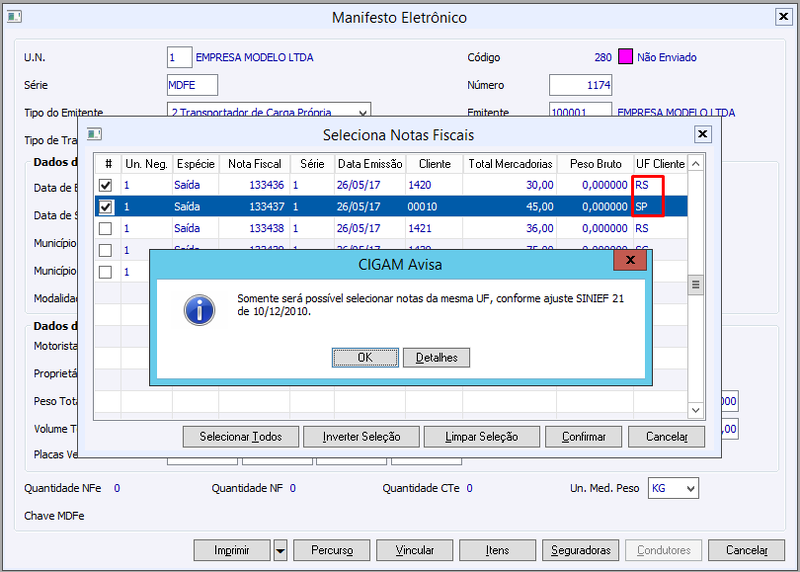Click the blue information icon in the dialog
800x572 pixels.
click(x=199, y=310)
